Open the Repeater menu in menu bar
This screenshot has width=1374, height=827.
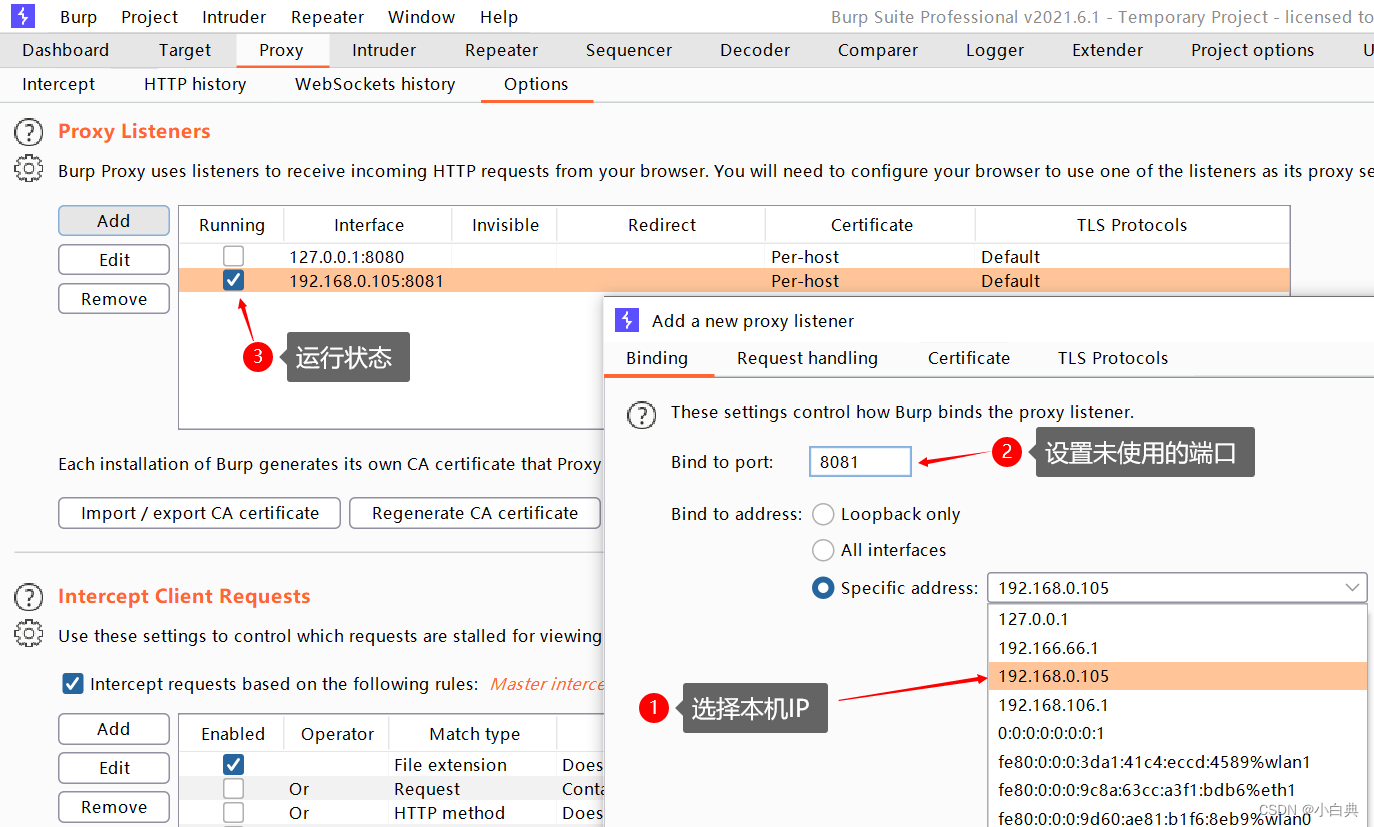click(328, 17)
